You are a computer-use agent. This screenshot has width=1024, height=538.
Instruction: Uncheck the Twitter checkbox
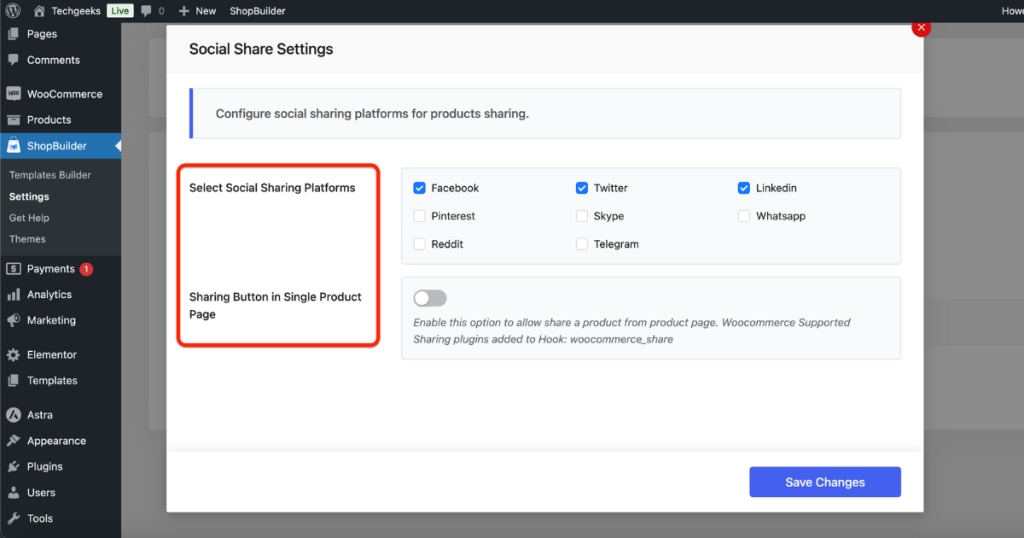(581, 188)
